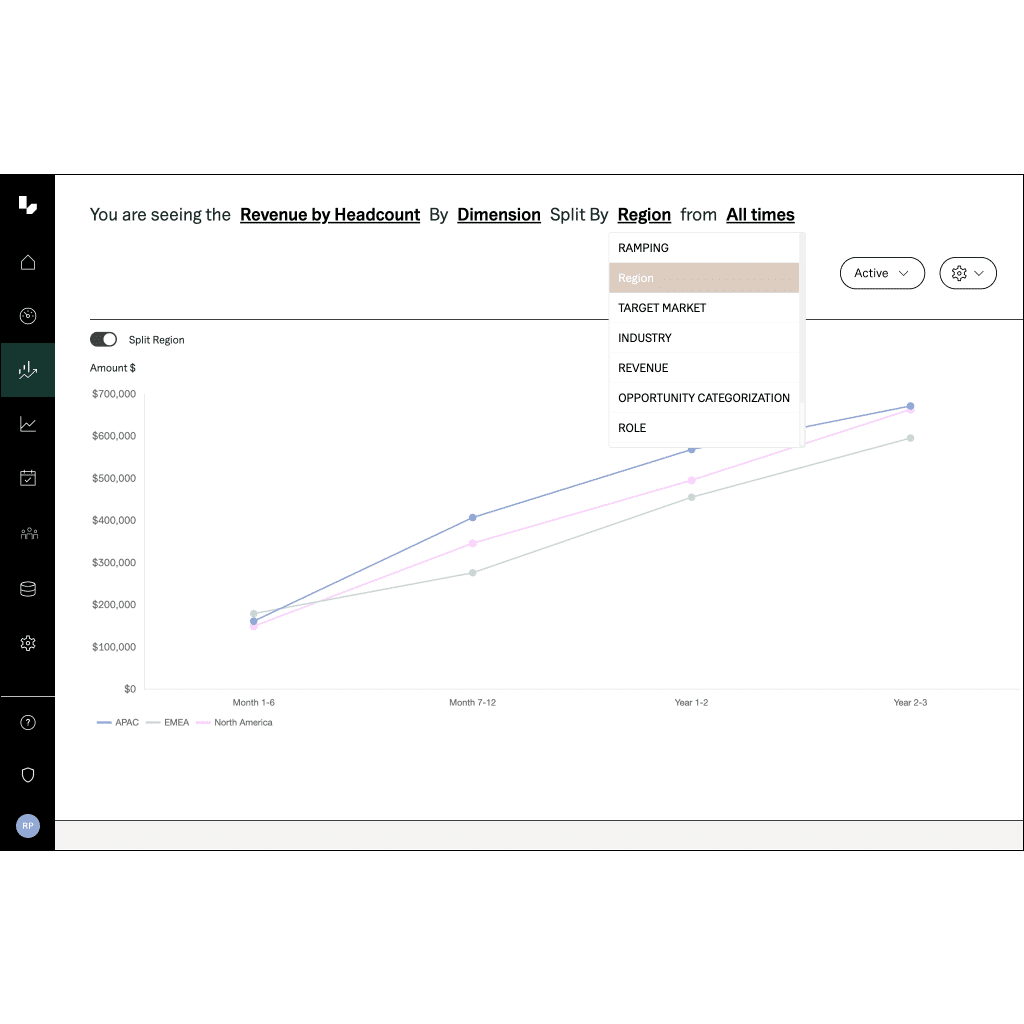1024x1024 pixels.
Task: Click the dashboard gauge icon in sidebar
Action: (28, 317)
